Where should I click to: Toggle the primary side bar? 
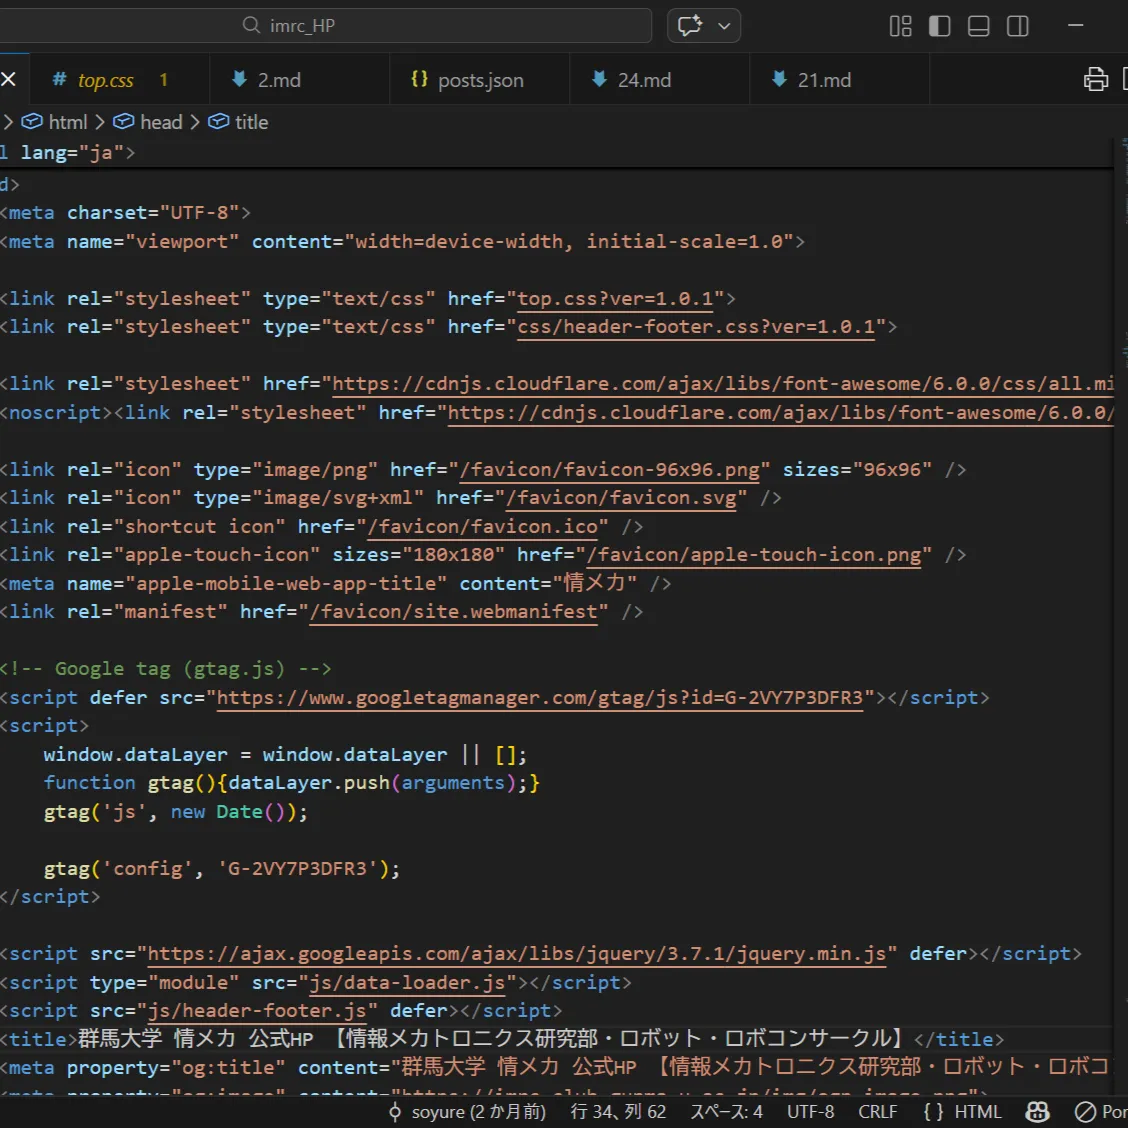coord(940,26)
